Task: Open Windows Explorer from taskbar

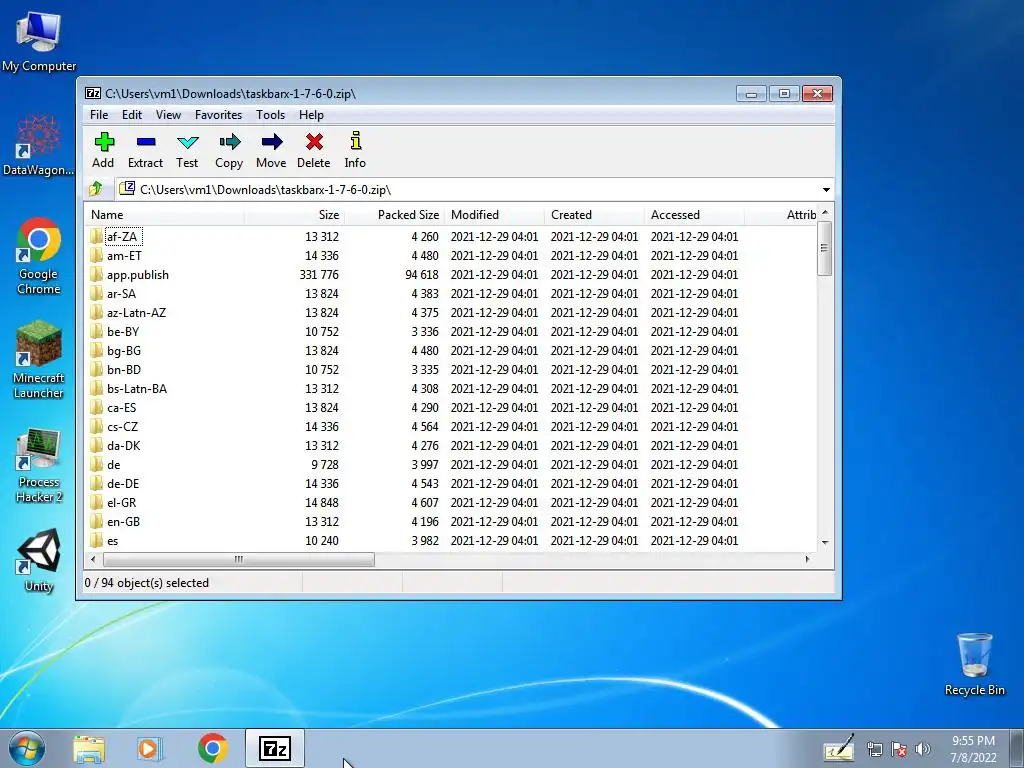Action: click(89, 748)
